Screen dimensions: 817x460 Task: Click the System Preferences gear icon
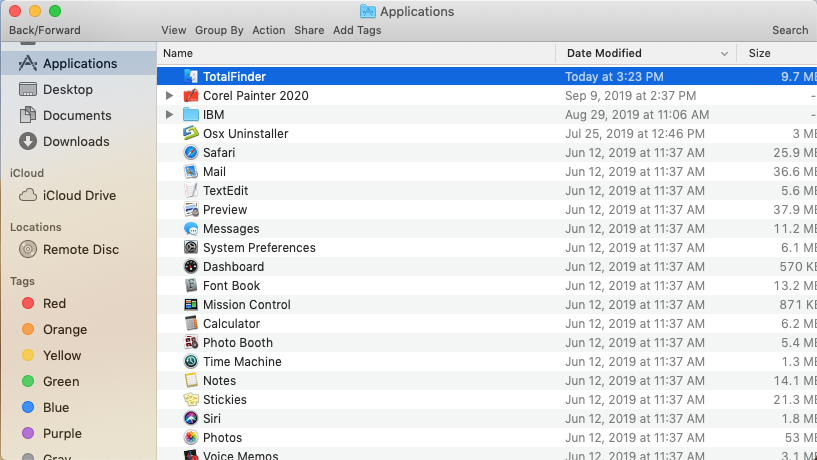click(191, 248)
